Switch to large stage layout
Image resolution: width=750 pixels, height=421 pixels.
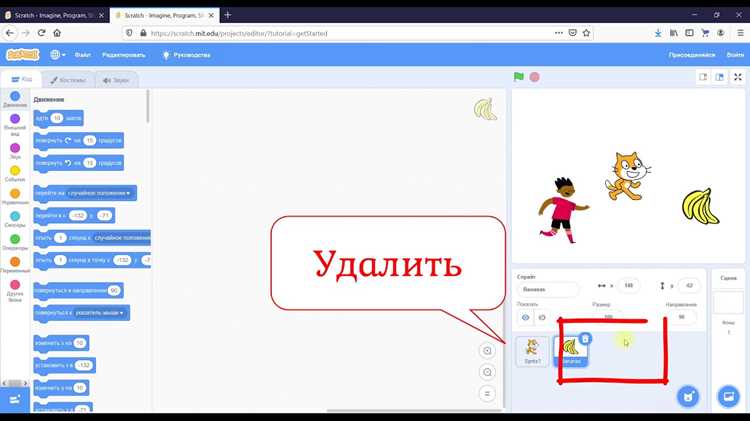point(719,77)
